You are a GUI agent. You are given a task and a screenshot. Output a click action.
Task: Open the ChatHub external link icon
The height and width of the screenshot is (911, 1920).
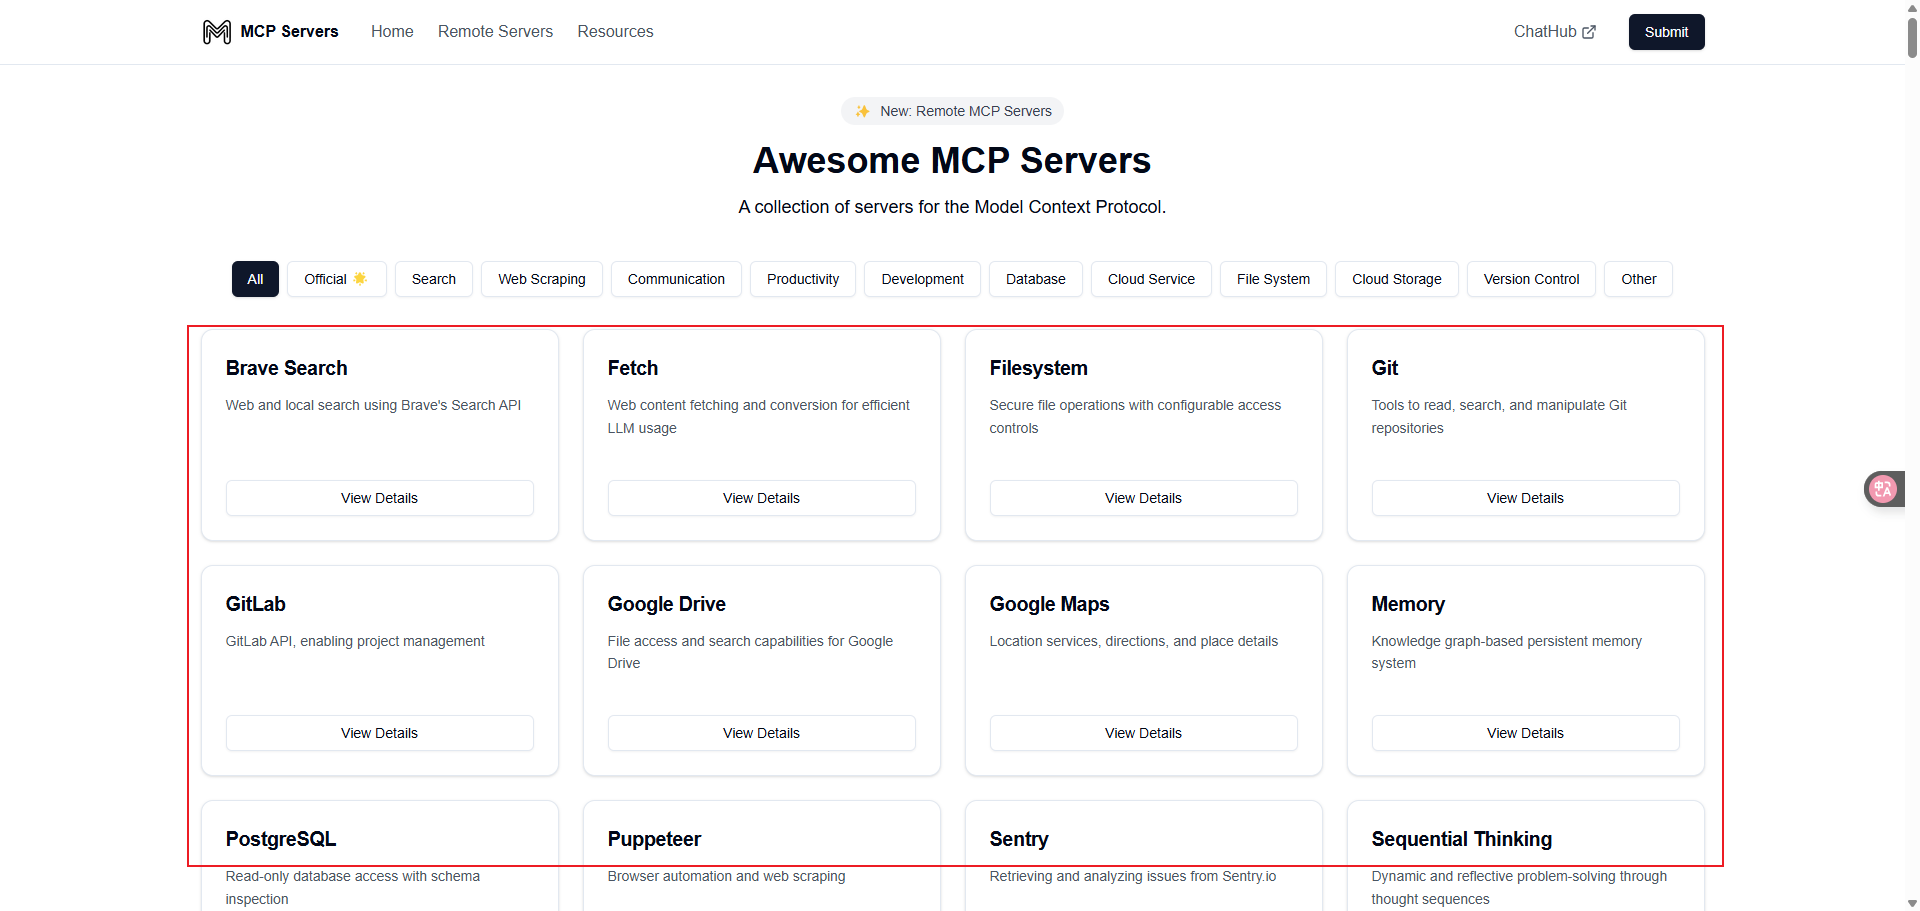[1589, 32]
